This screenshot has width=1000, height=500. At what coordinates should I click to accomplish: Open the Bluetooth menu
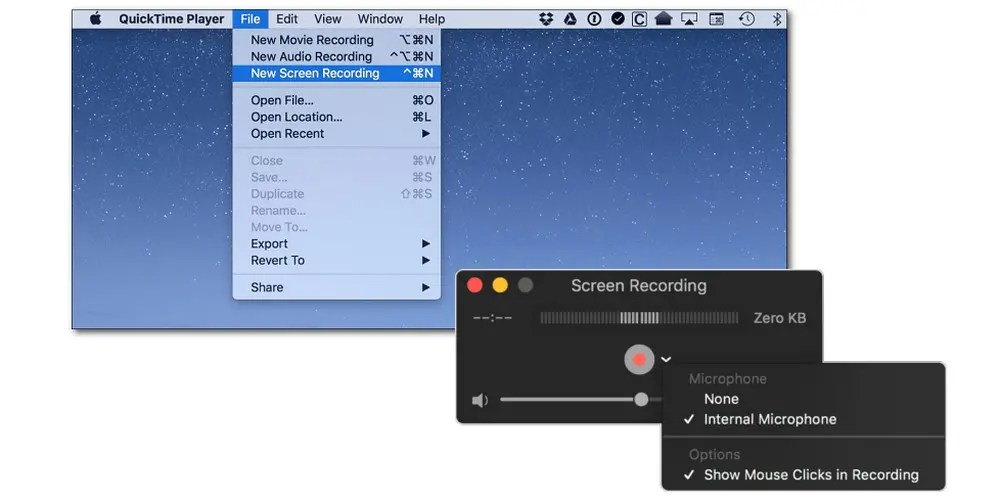(x=777, y=19)
